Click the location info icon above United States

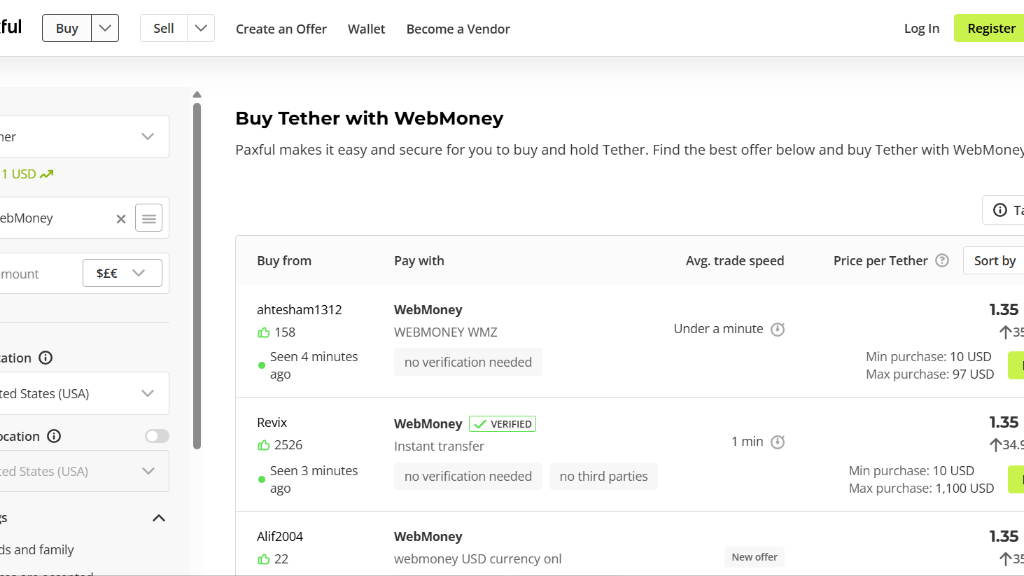(x=46, y=358)
